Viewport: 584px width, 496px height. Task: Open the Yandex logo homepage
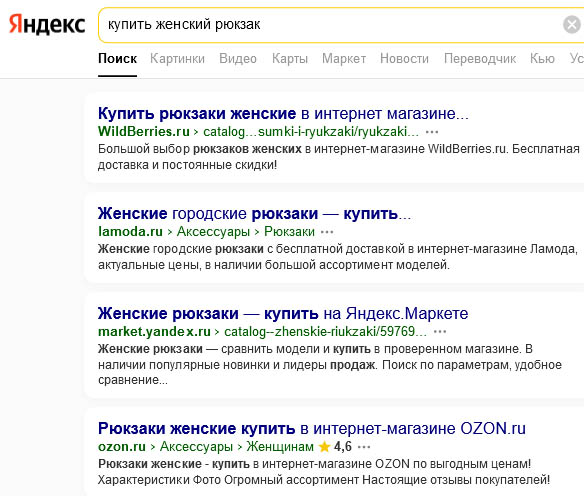(47, 25)
